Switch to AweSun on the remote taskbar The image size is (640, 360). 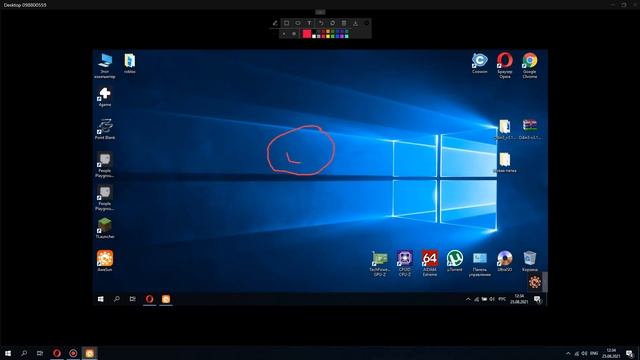pyautogui.click(x=166, y=299)
